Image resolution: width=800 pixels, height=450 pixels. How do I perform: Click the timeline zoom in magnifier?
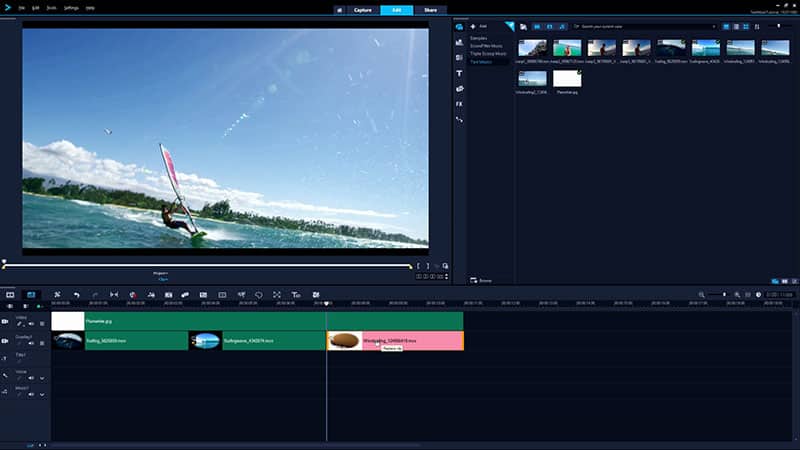tap(737, 295)
